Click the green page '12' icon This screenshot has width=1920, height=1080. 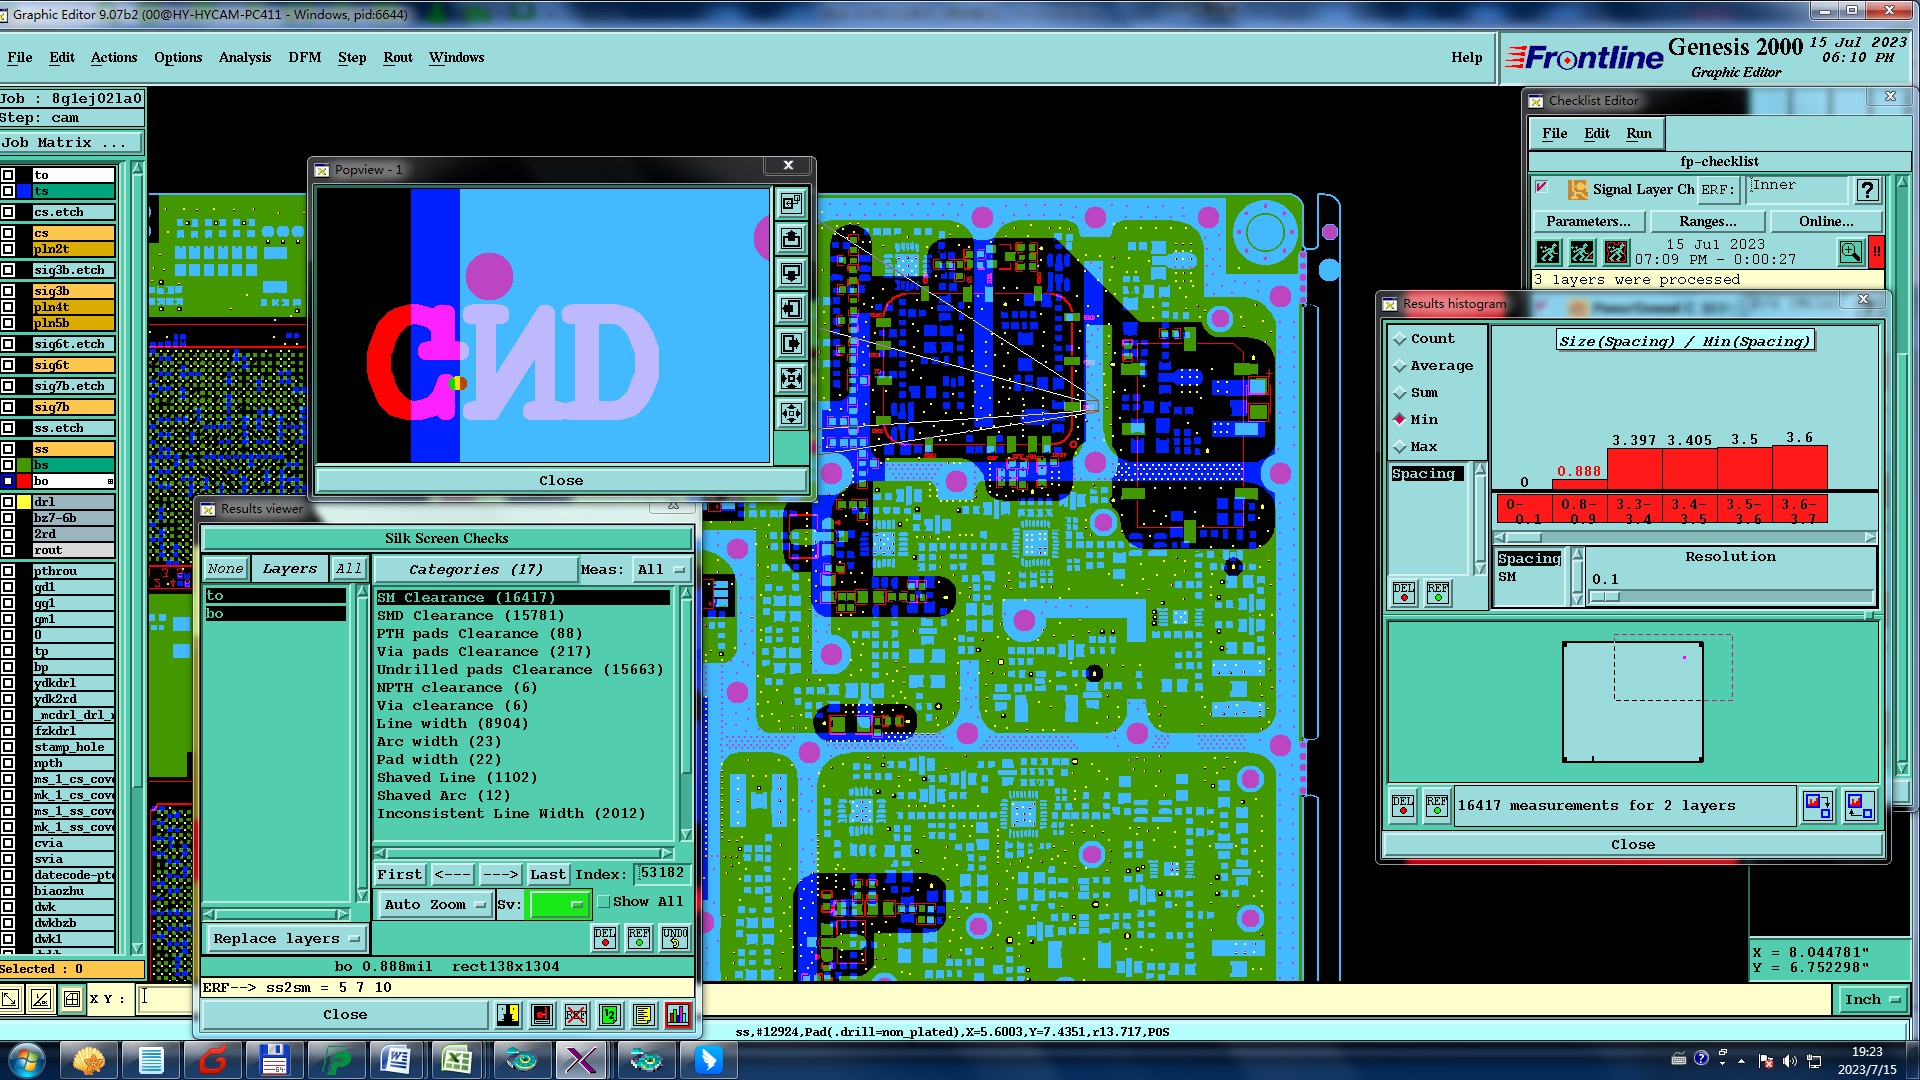coord(610,1015)
